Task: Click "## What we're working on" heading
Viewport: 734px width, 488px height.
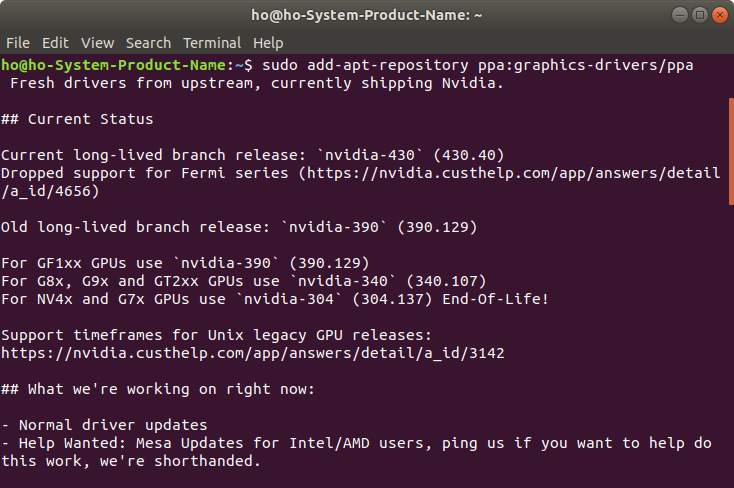Action: tap(158, 389)
